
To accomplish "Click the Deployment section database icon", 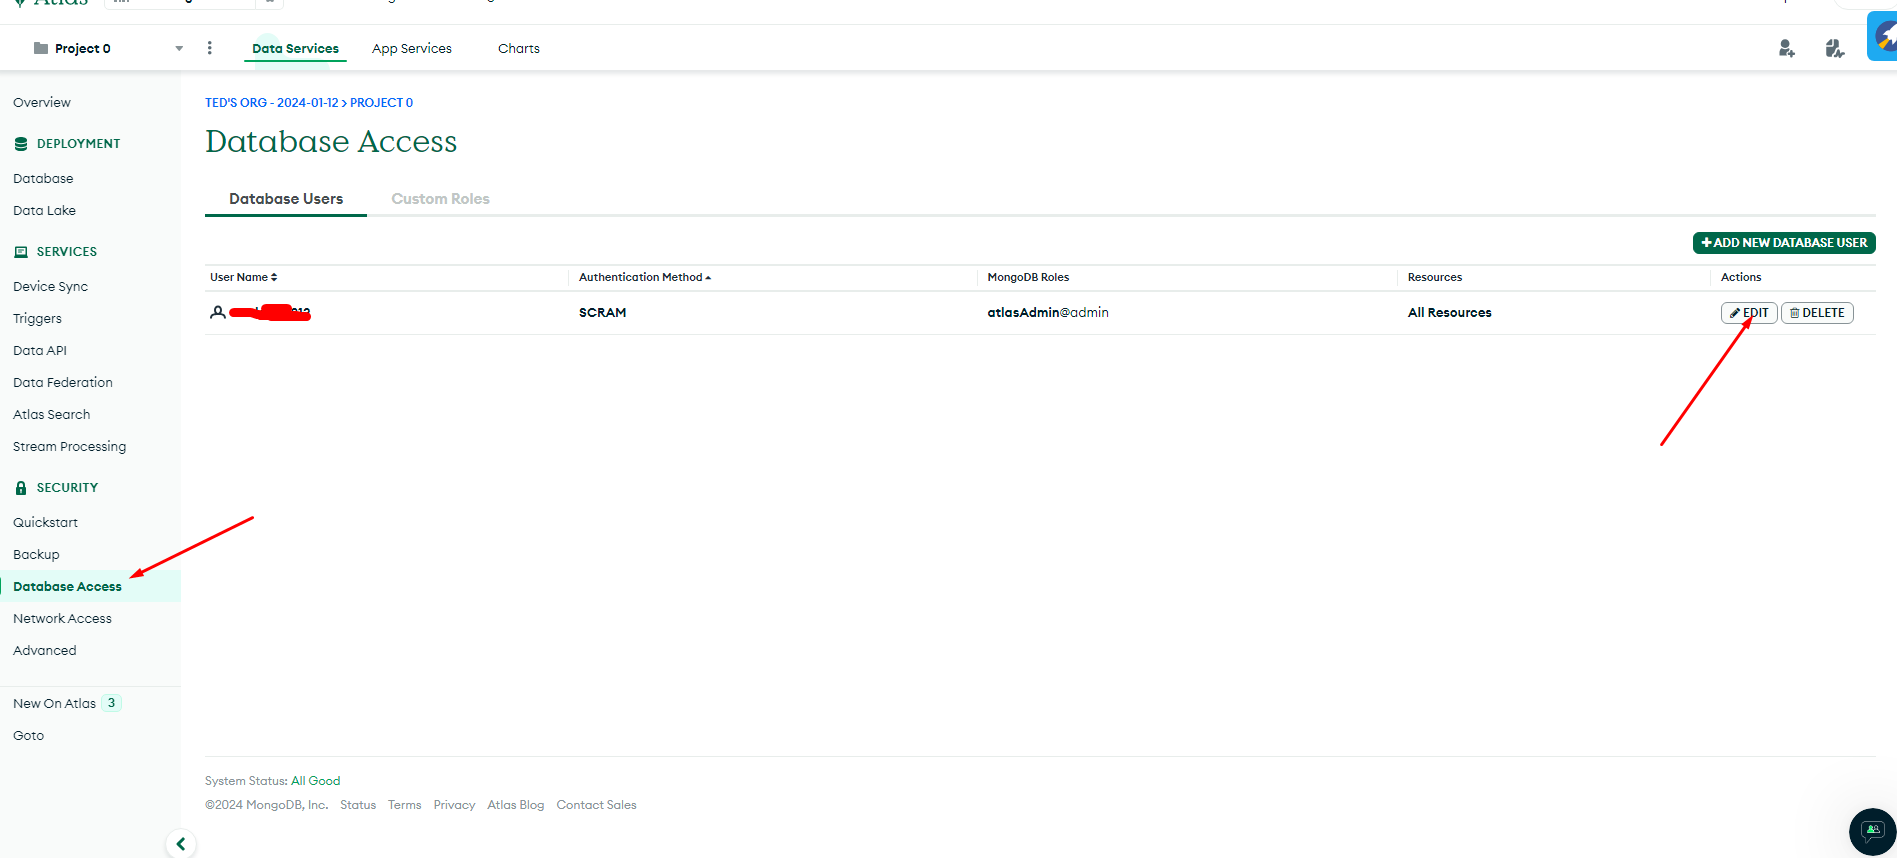I will (x=21, y=144).
